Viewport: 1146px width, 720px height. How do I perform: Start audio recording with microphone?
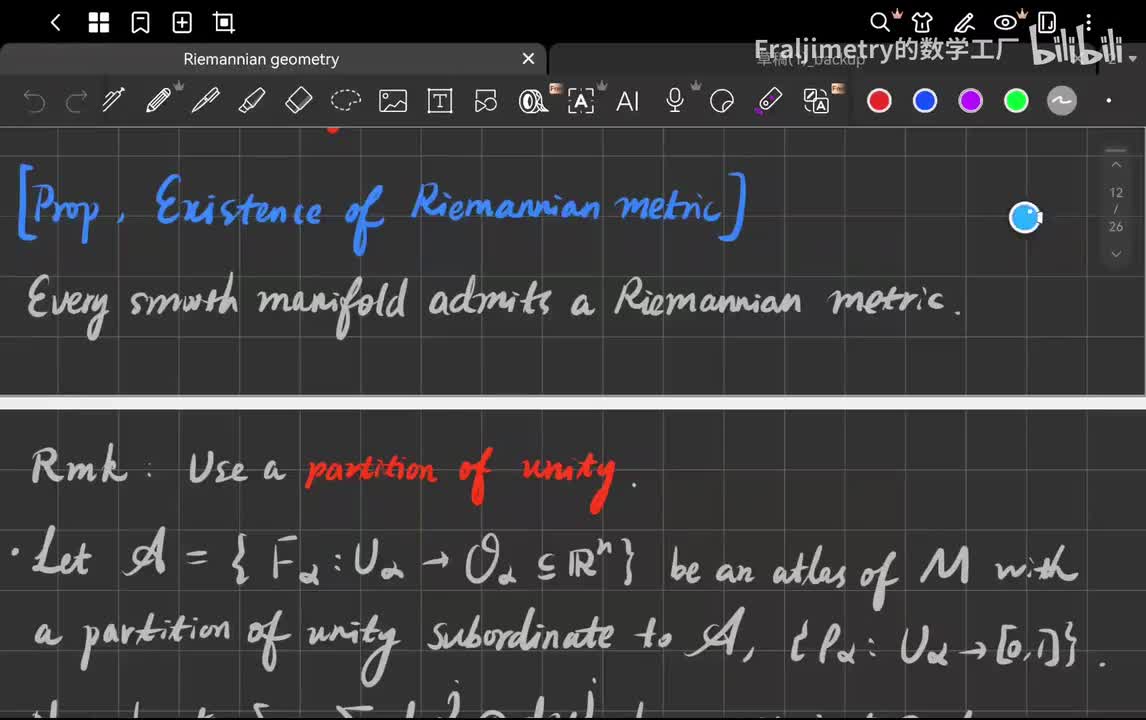tap(675, 100)
